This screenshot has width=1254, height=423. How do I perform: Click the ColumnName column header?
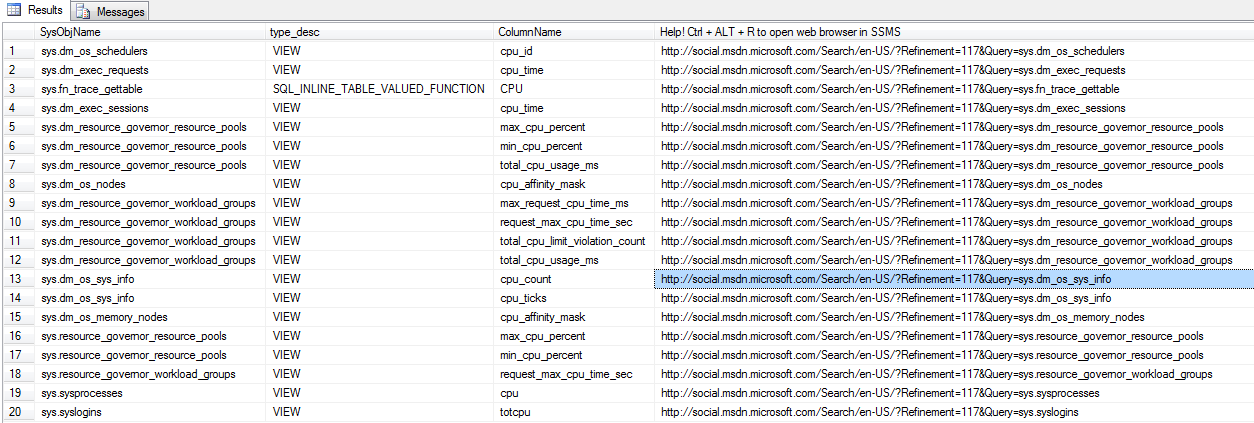[530, 32]
